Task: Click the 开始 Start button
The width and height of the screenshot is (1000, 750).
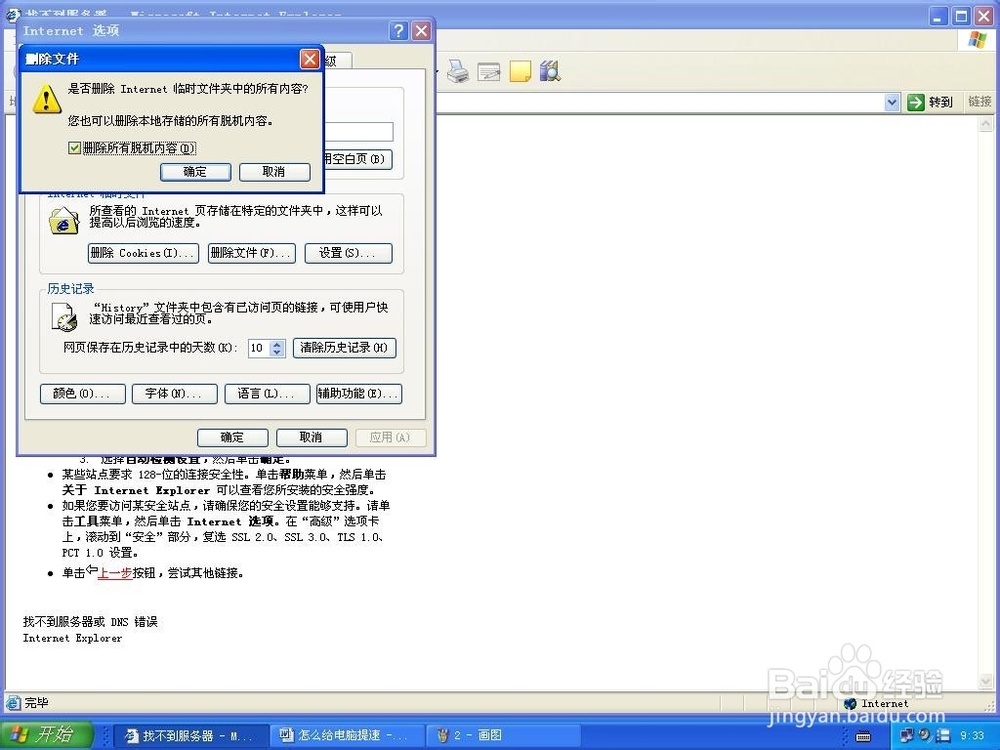Action: click(x=46, y=735)
